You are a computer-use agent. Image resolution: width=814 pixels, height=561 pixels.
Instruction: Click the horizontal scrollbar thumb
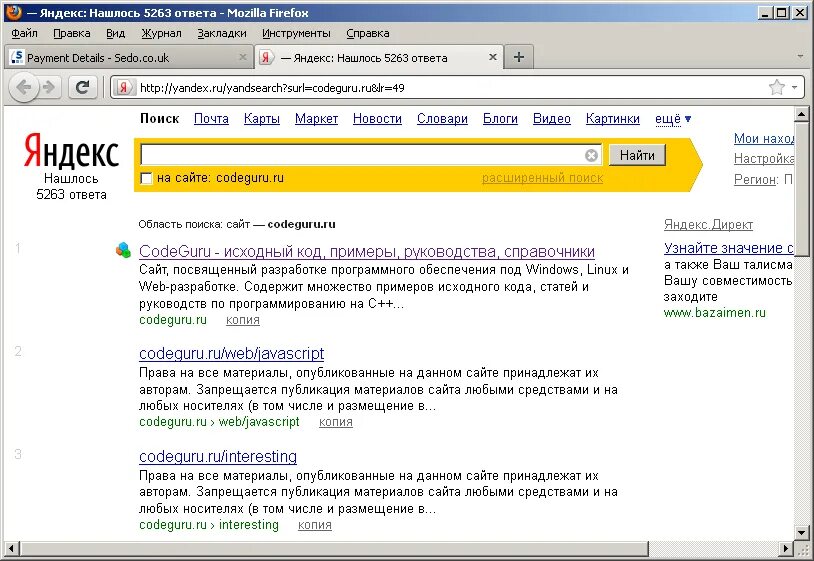click(x=334, y=548)
